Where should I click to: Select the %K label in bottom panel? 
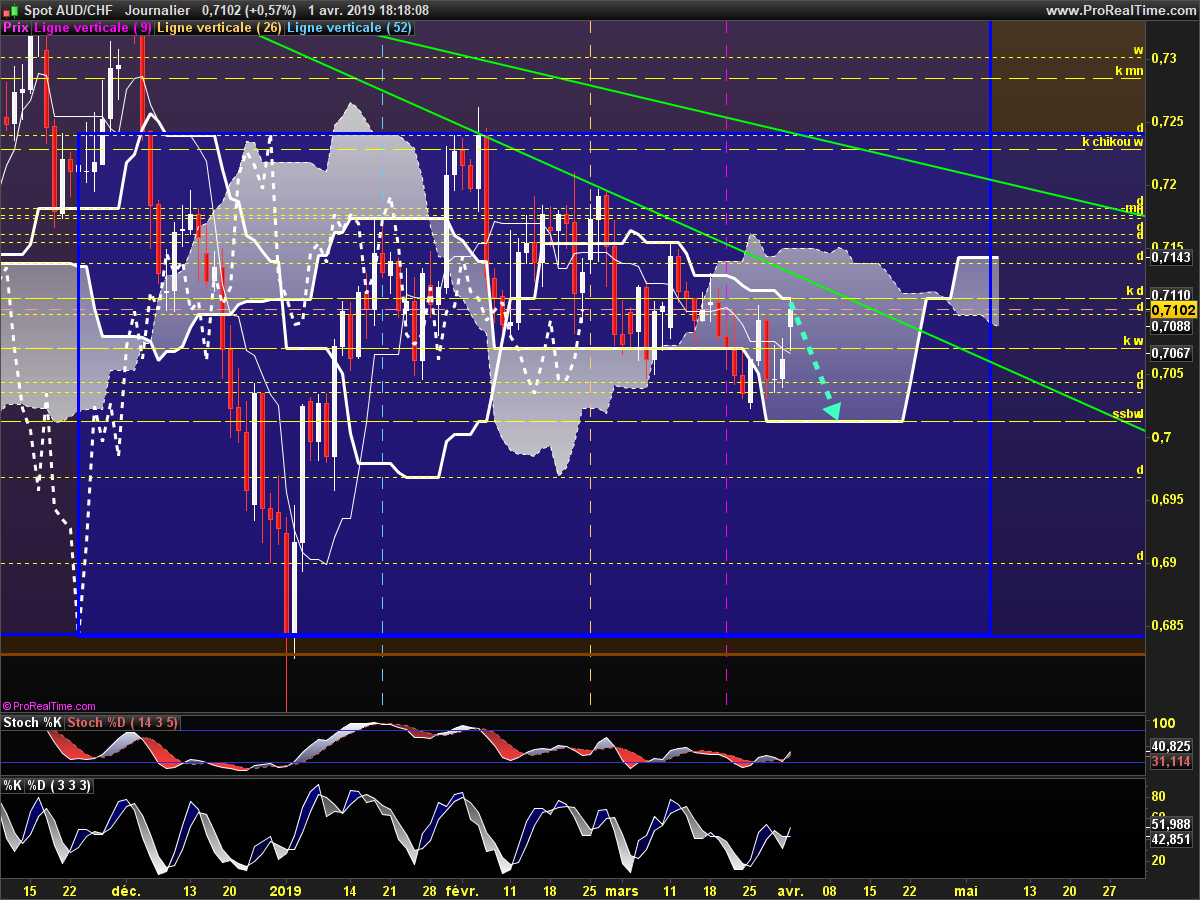[x=13, y=785]
